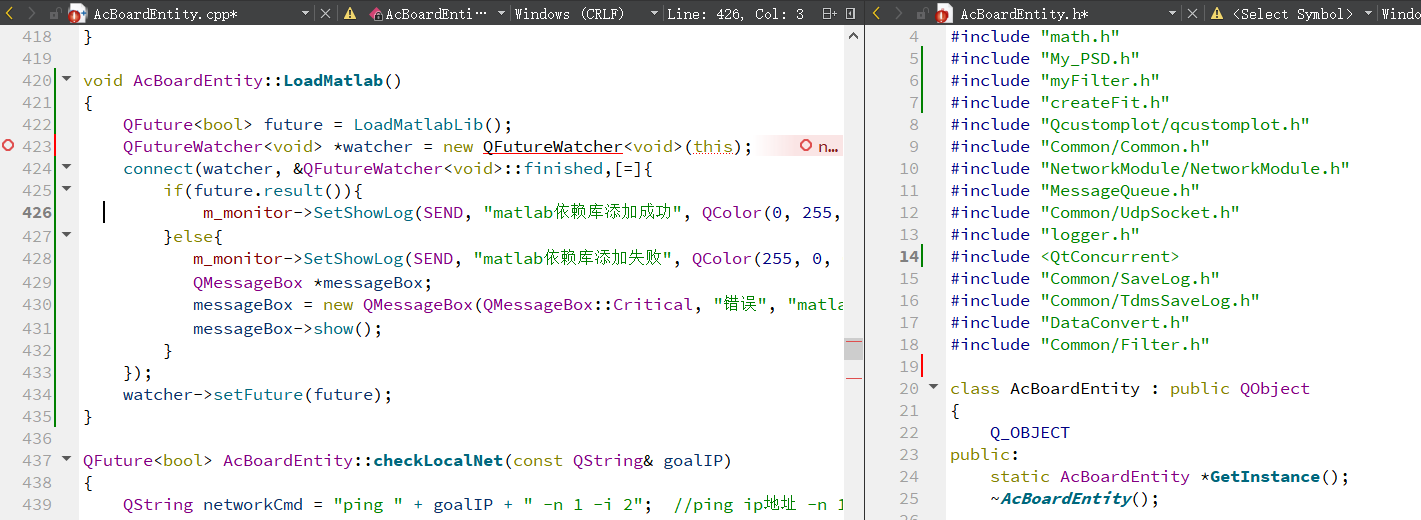
Task: Click the left editor vertical scrollbar thumb
Action: (x=853, y=348)
